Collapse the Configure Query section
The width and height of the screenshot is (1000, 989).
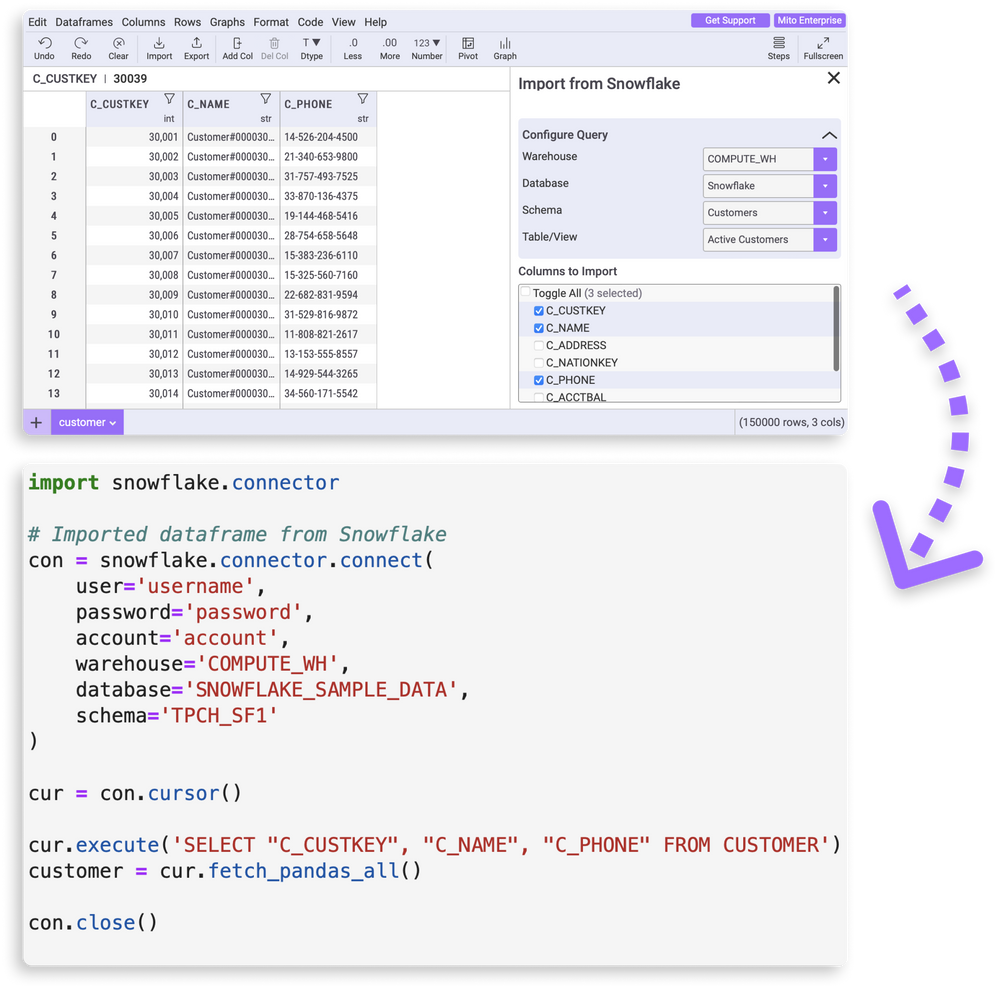(x=828, y=135)
